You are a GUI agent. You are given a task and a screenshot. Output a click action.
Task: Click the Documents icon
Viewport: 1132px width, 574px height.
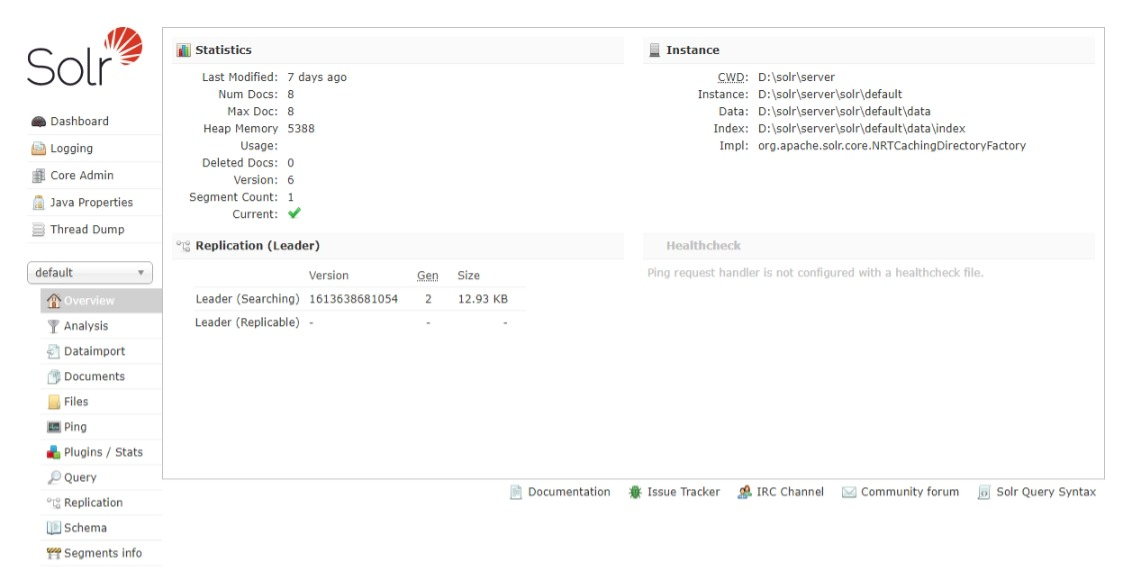pos(53,376)
